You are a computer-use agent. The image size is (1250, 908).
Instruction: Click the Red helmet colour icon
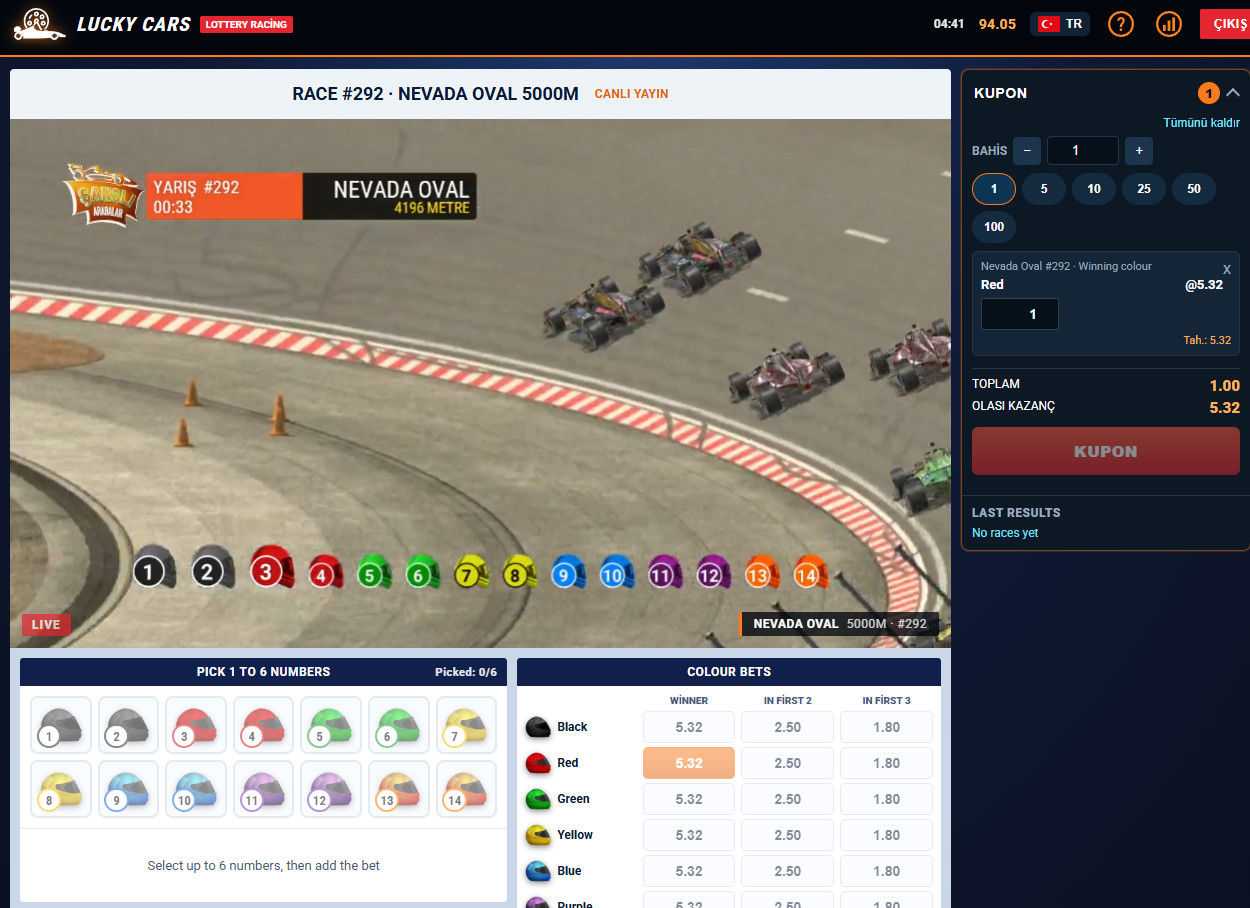(538, 763)
